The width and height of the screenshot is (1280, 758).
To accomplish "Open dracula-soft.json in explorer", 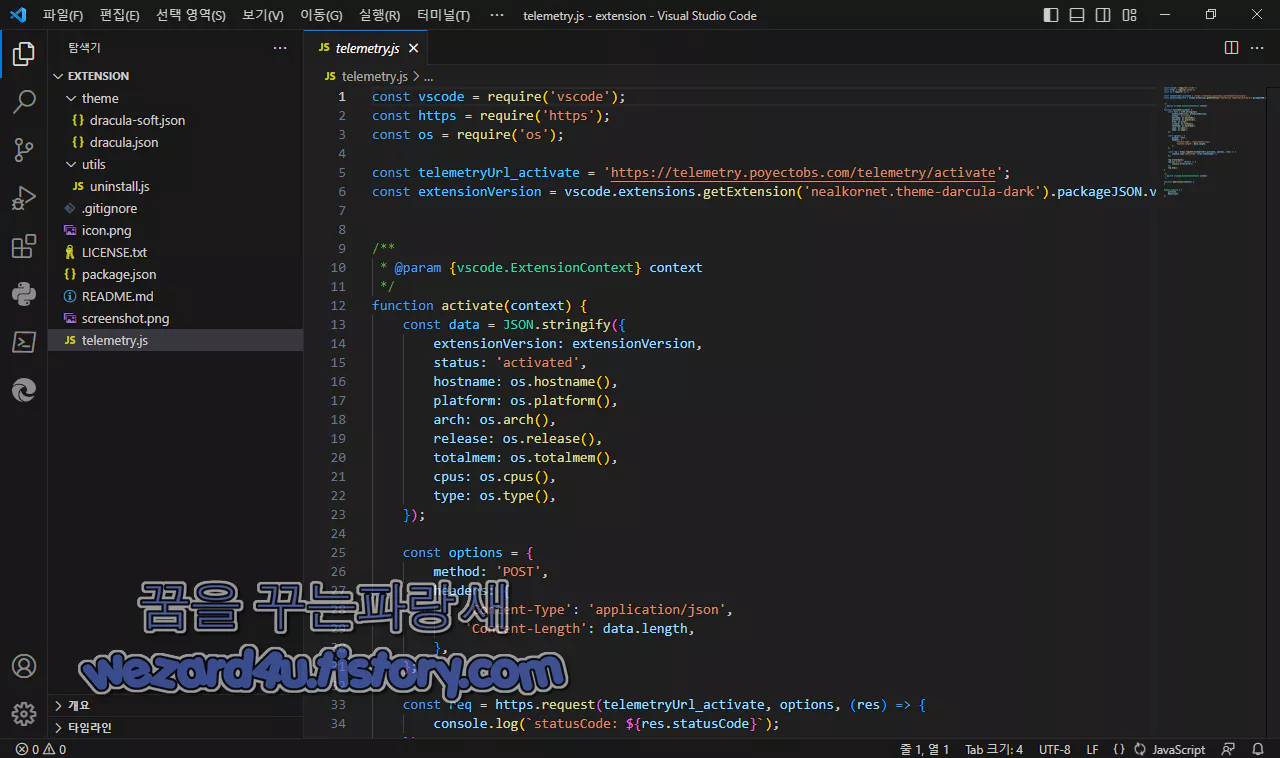I will [x=175, y=120].
